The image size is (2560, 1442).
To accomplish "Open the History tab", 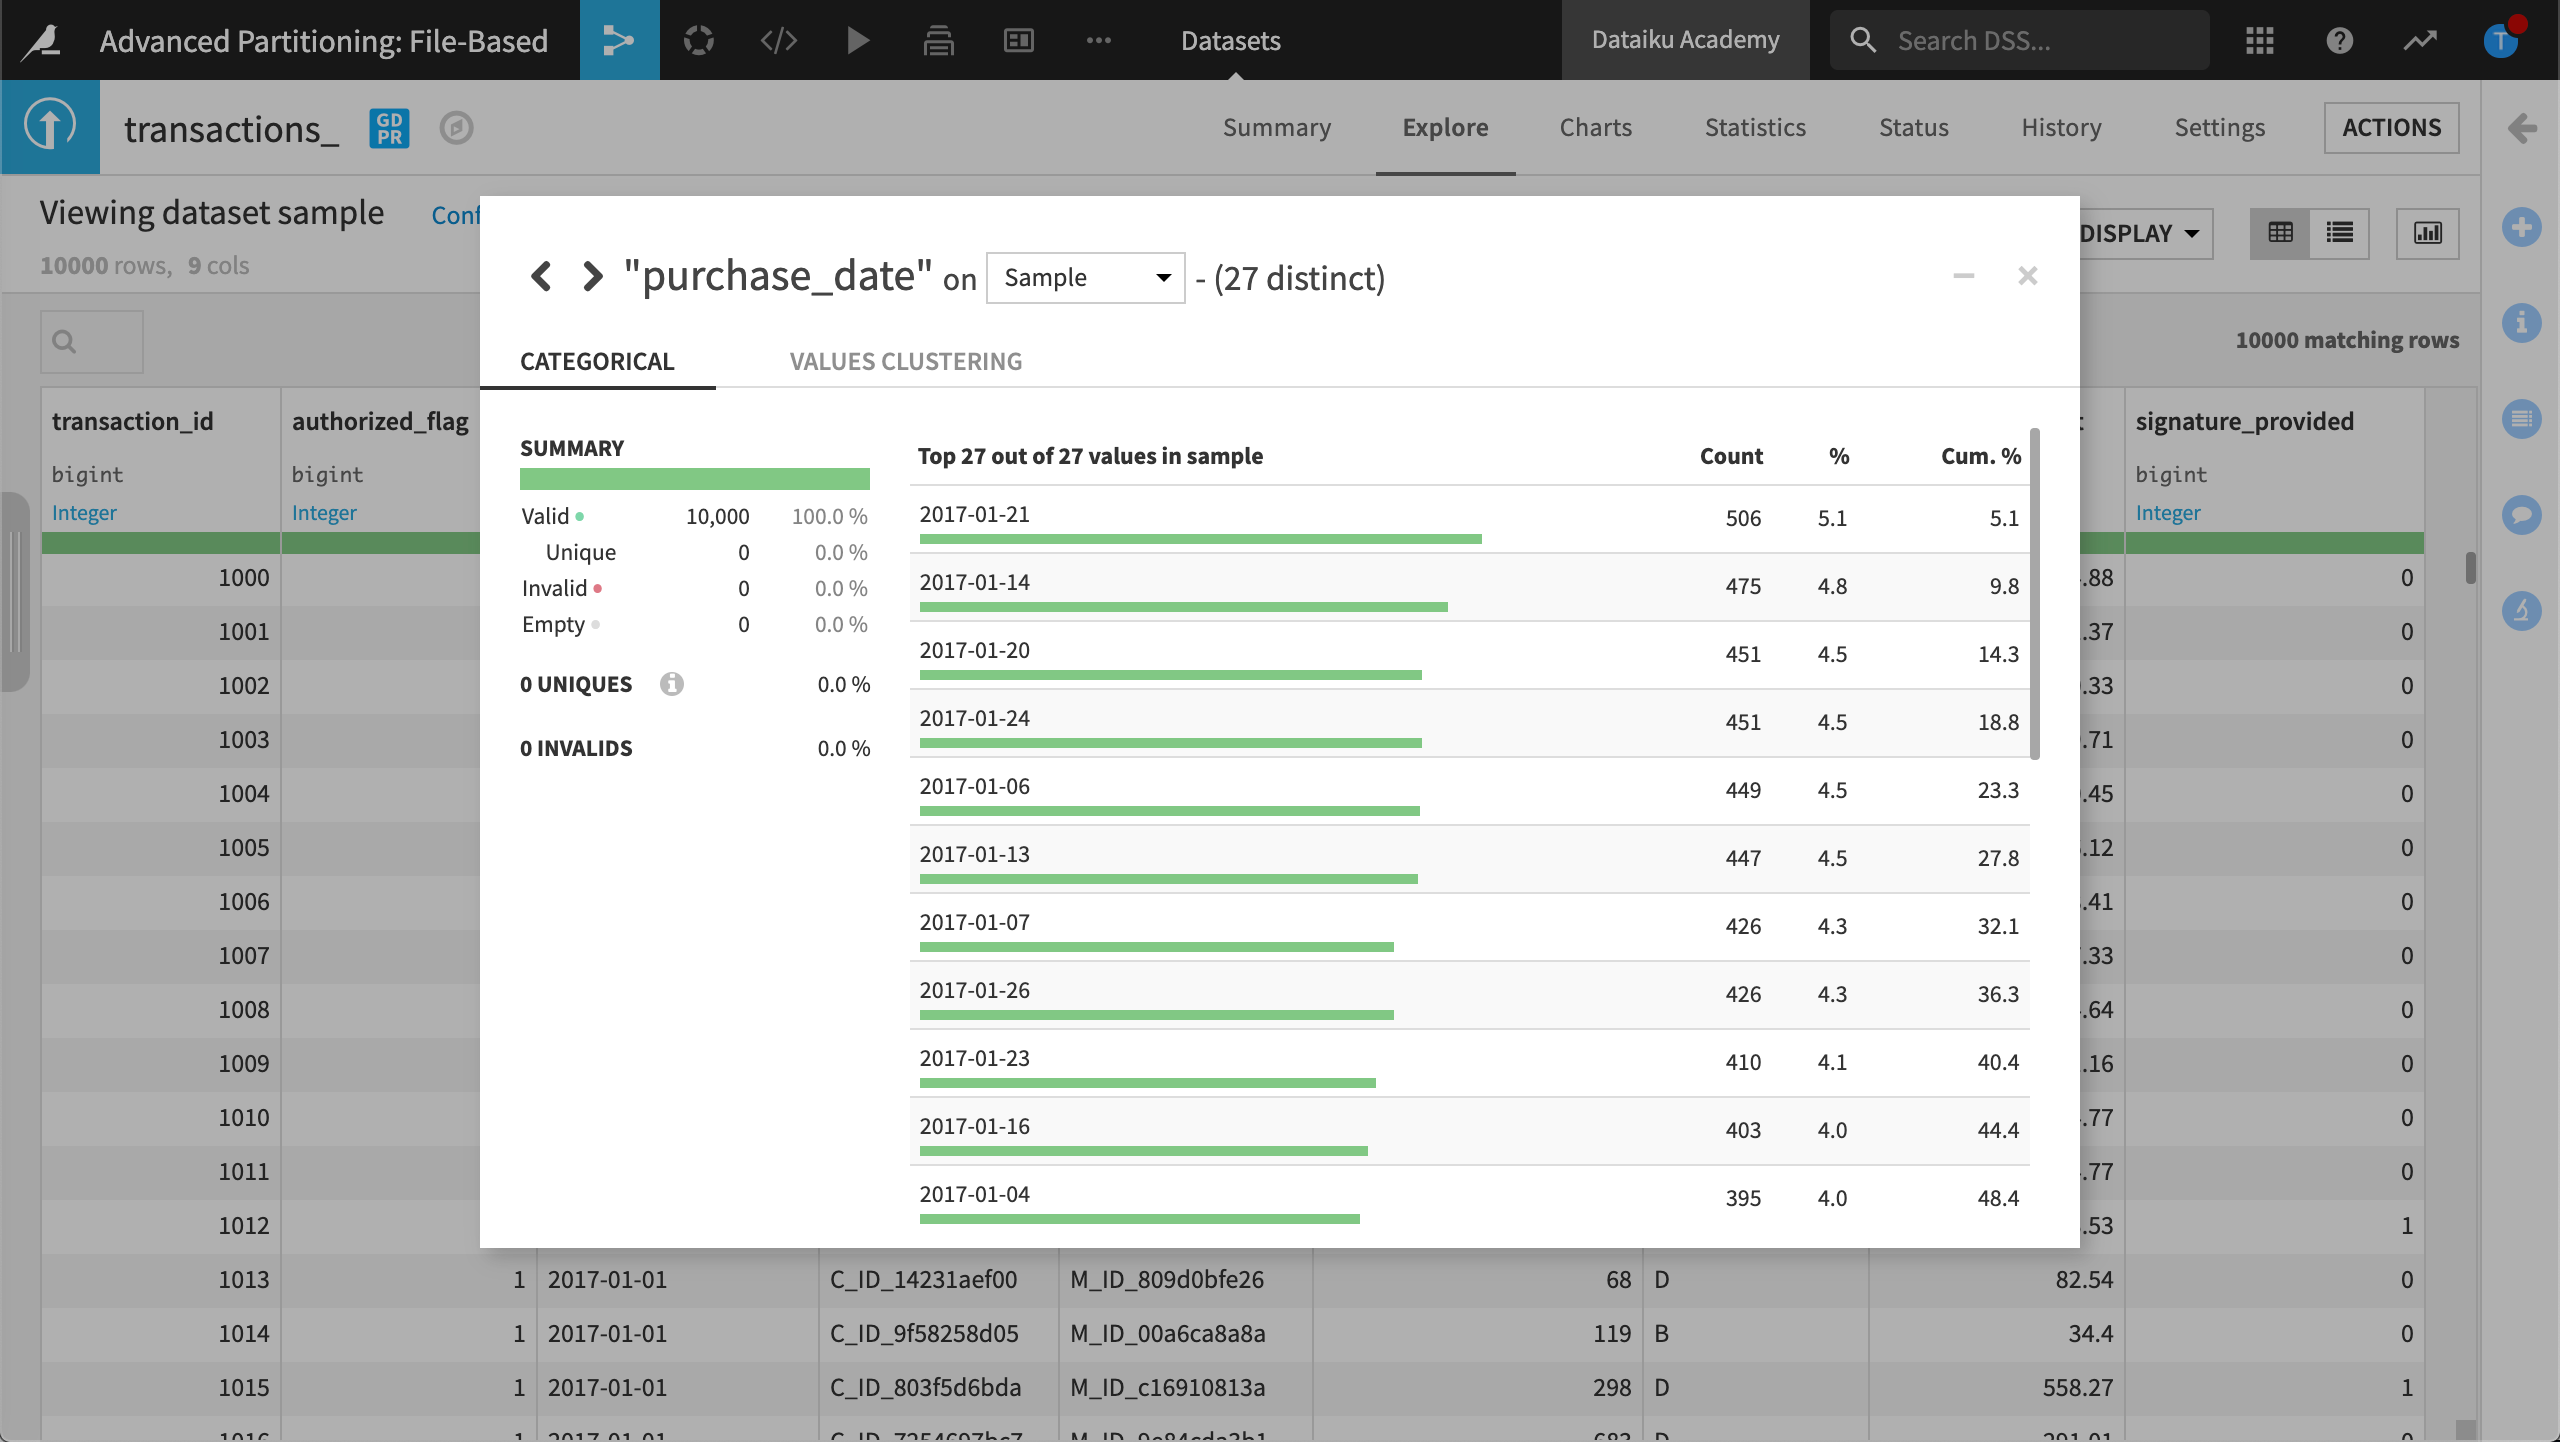I will pyautogui.click(x=2061, y=127).
